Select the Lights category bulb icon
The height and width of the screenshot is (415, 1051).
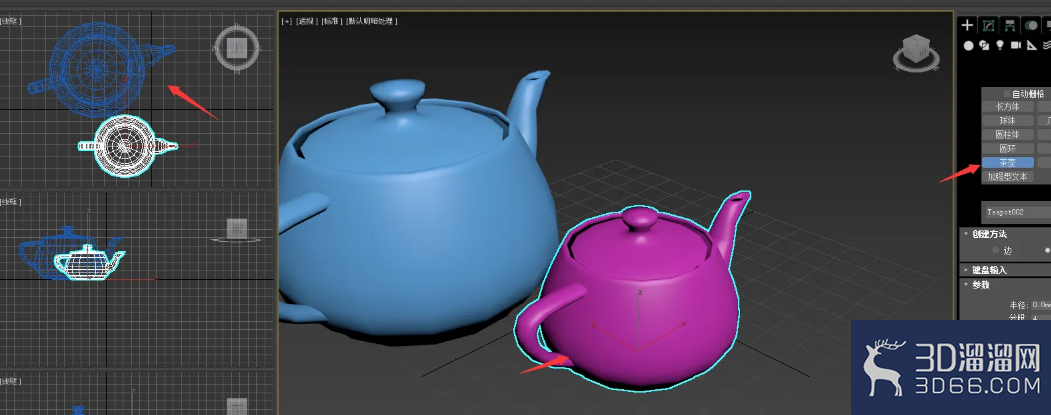1000,46
